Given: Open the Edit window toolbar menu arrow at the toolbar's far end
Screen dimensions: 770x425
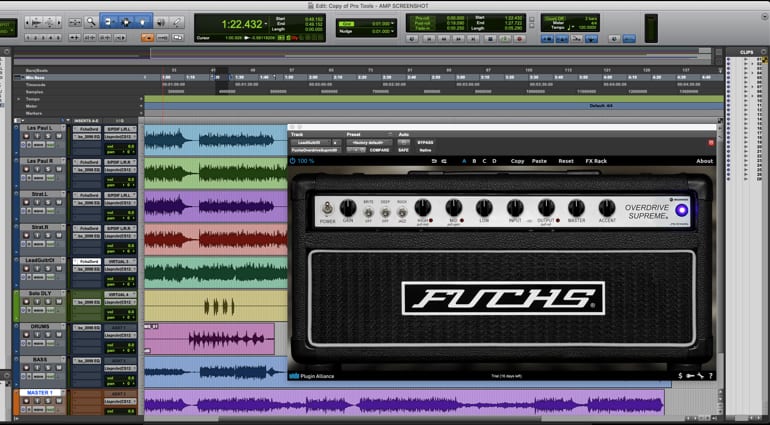Looking at the screenshot, I should [766, 17].
